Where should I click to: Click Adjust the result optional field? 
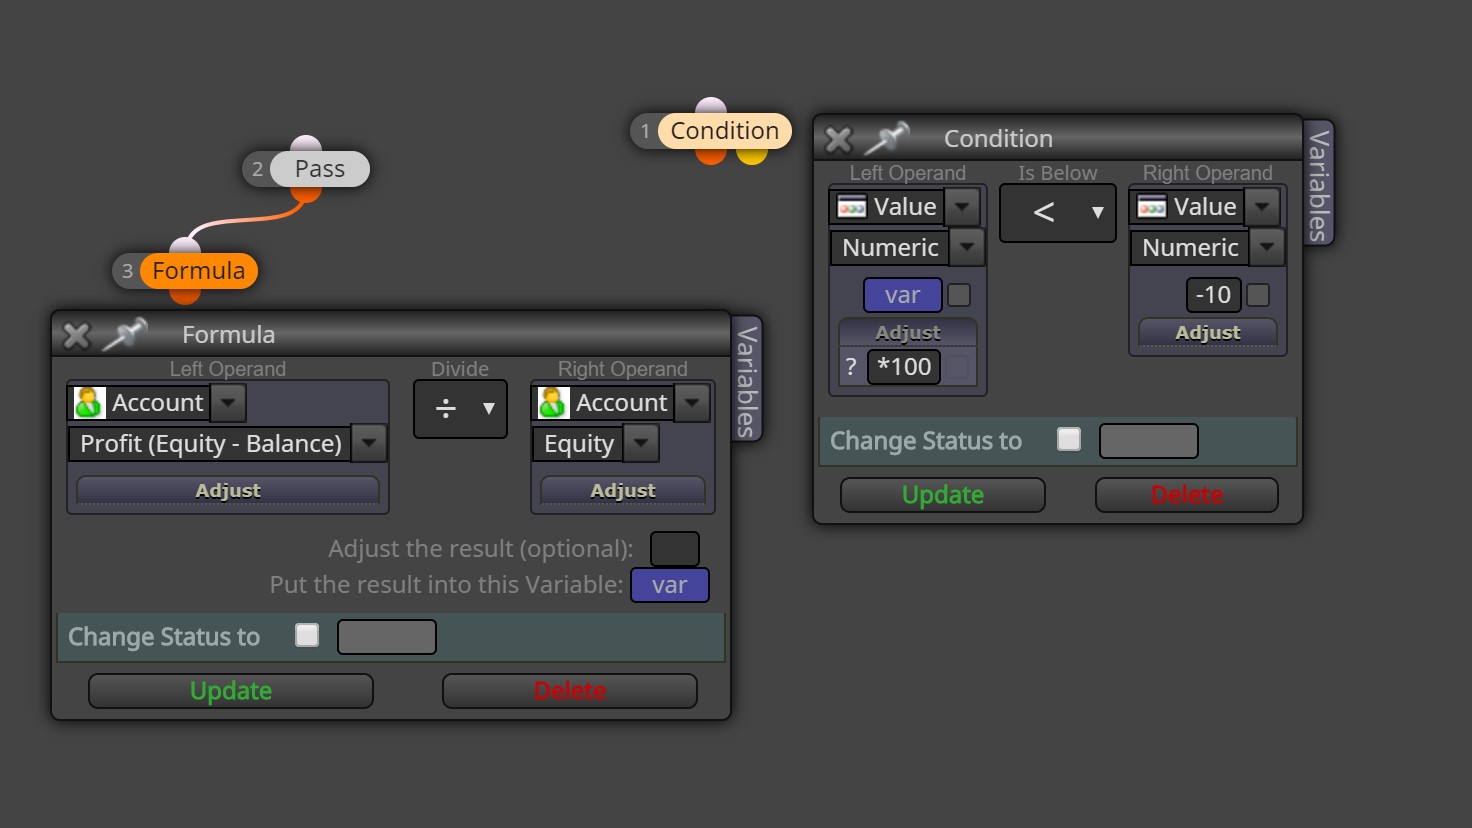(x=675, y=549)
